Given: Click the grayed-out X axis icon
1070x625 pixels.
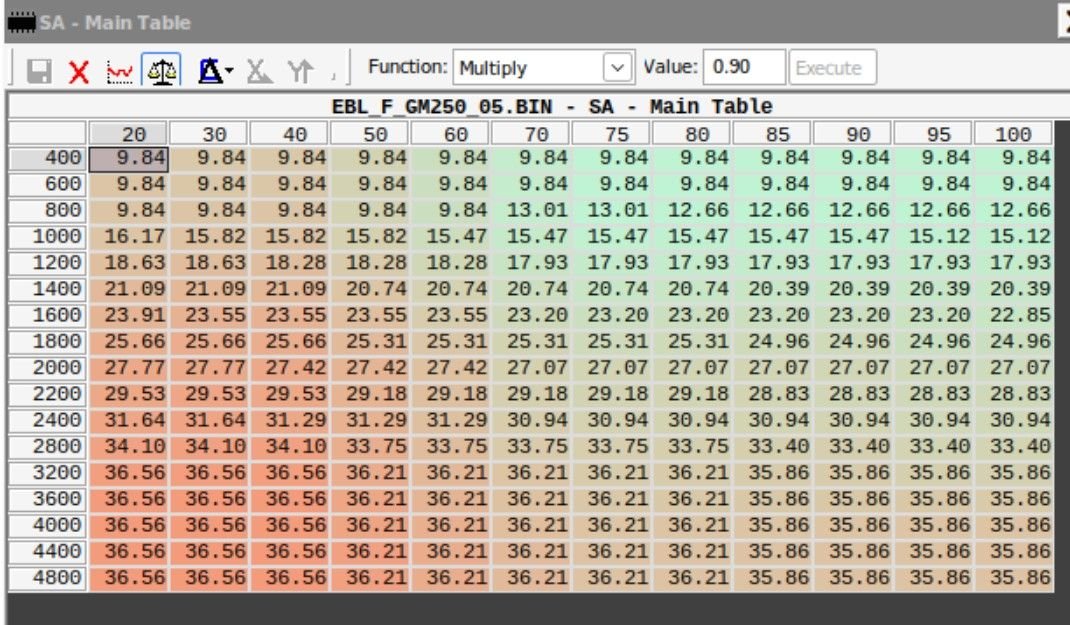Looking at the screenshot, I should click(260, 70).
